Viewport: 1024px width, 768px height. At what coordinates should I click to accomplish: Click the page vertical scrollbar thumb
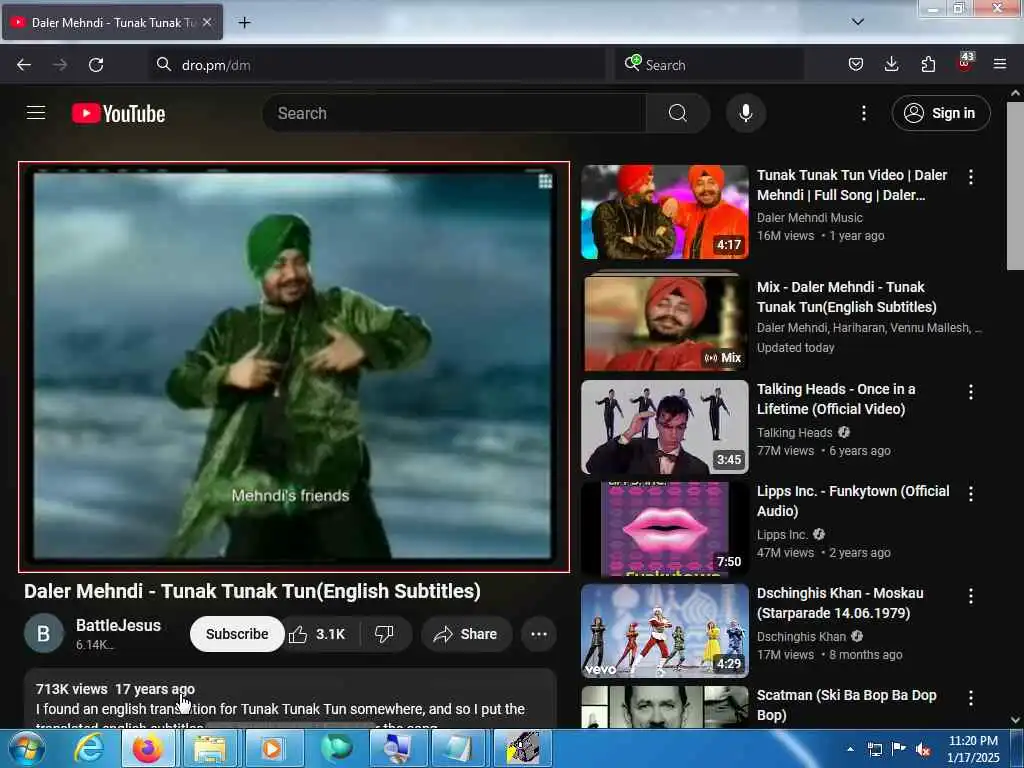click(1015, 185)
